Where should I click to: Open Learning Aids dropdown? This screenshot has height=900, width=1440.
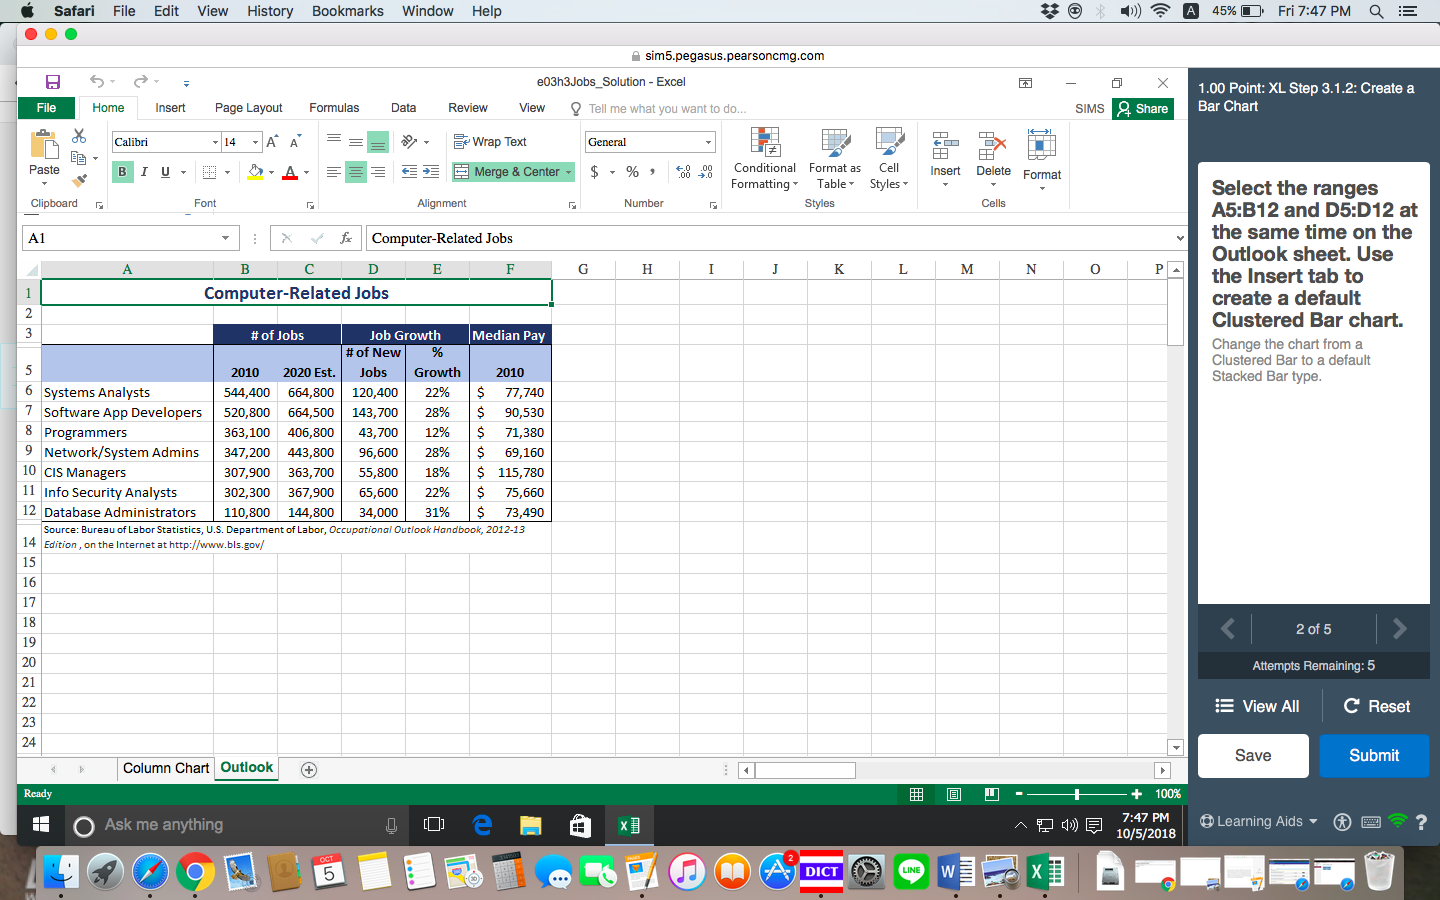(x=1258, y=821)
